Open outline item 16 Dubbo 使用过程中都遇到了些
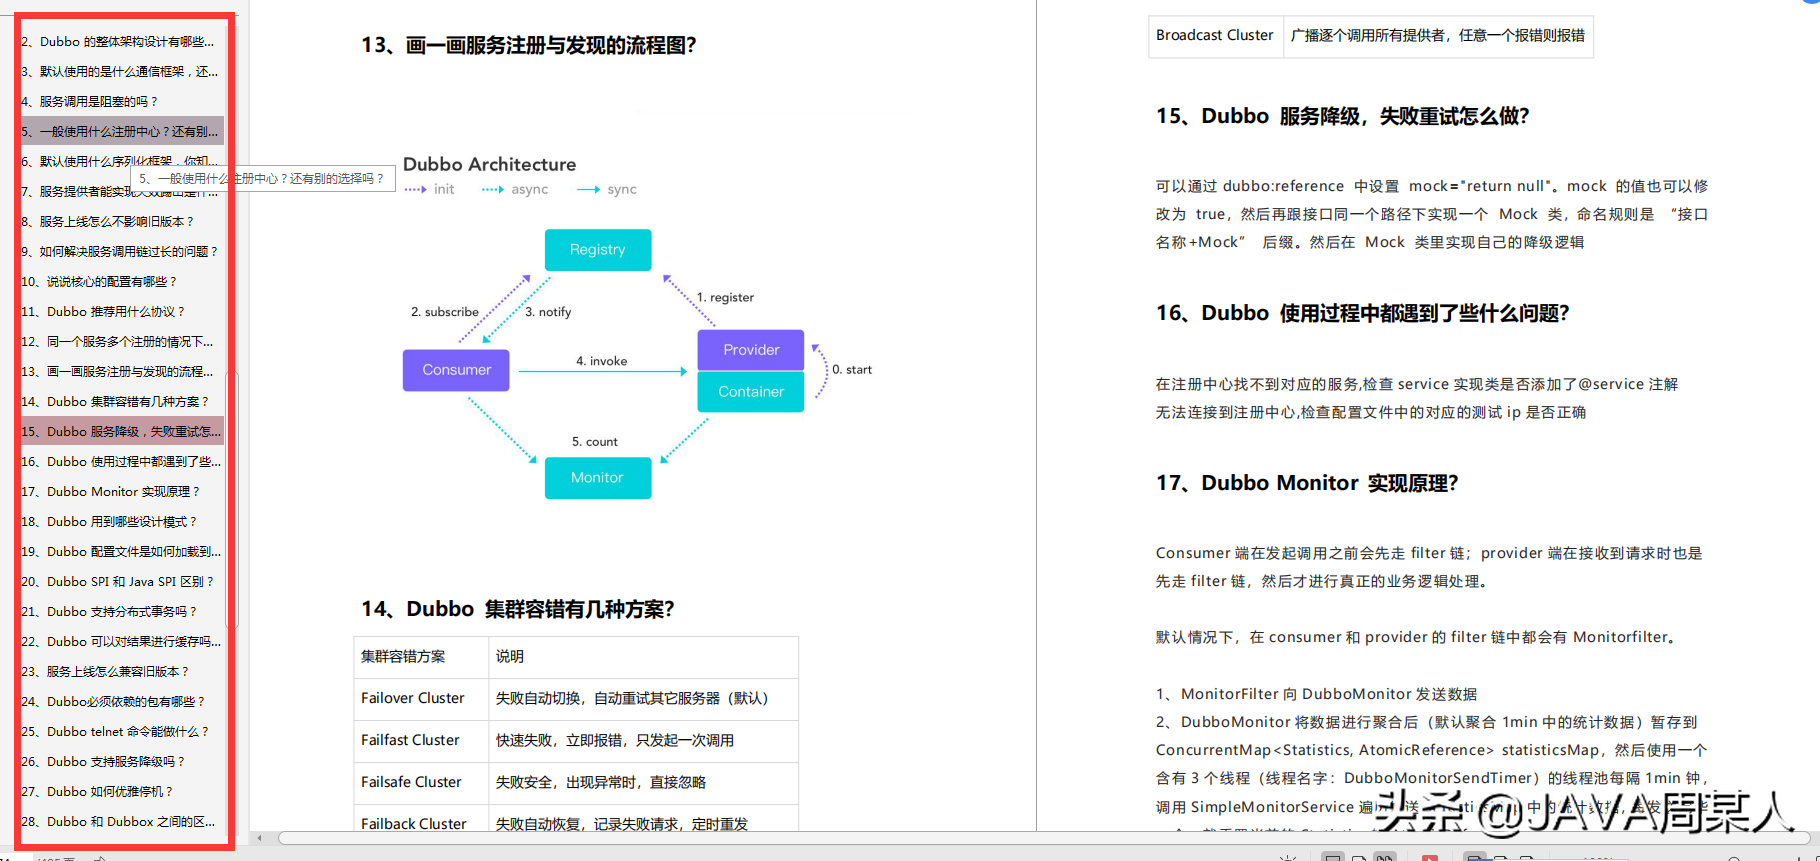 pyautogui.click(x=121, y=461)
